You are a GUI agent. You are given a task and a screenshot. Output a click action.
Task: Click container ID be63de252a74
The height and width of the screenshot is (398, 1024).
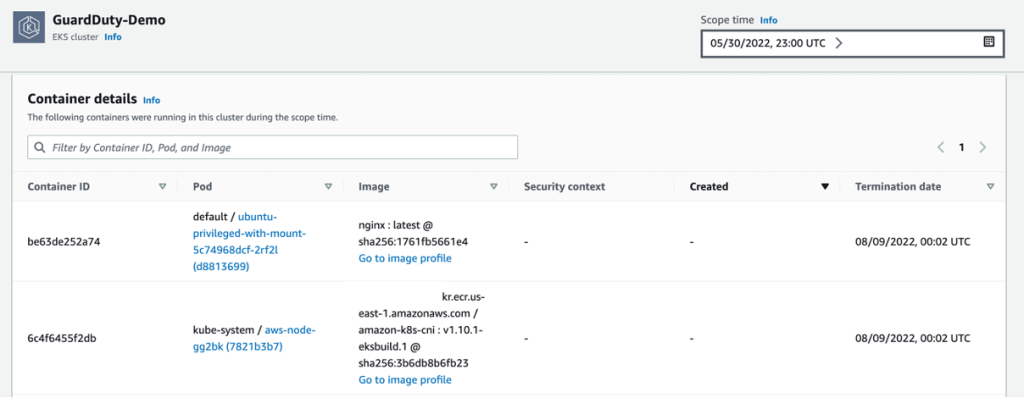pos(64,242)
